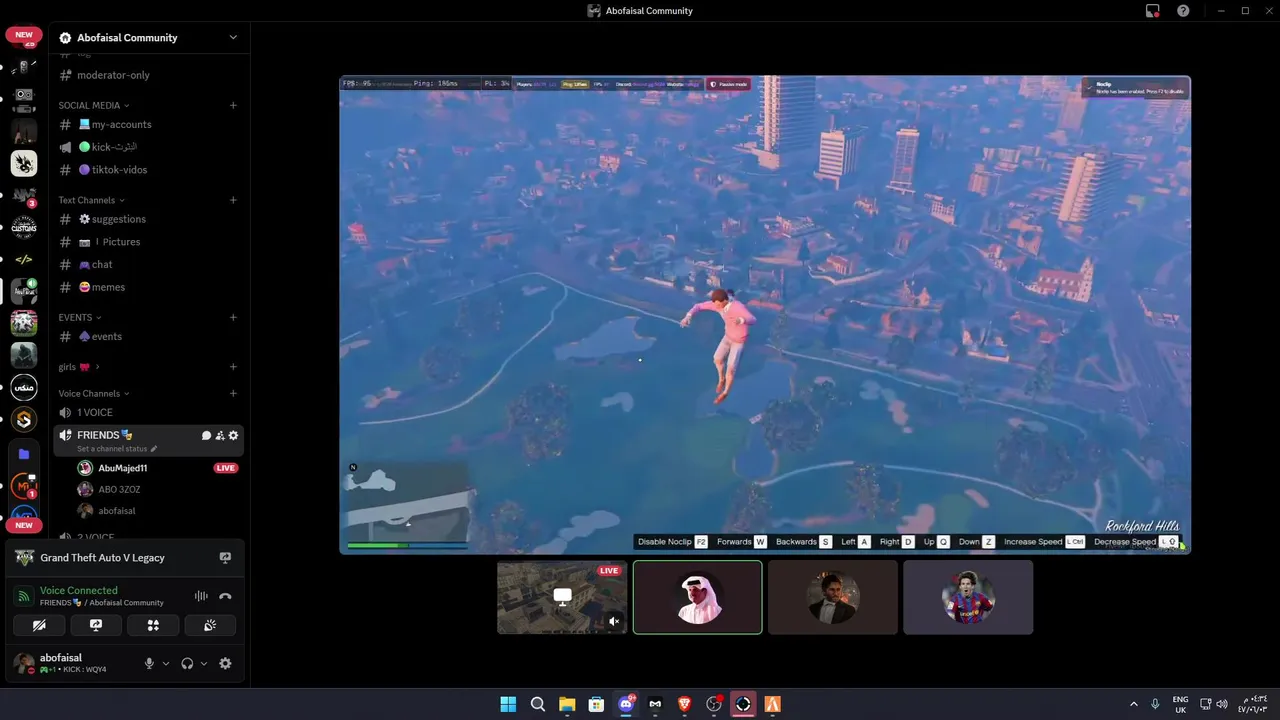Viewport: 1280px width, 720px height.
Task: Create channel in Text Channels category
Action: coord(233,200)
